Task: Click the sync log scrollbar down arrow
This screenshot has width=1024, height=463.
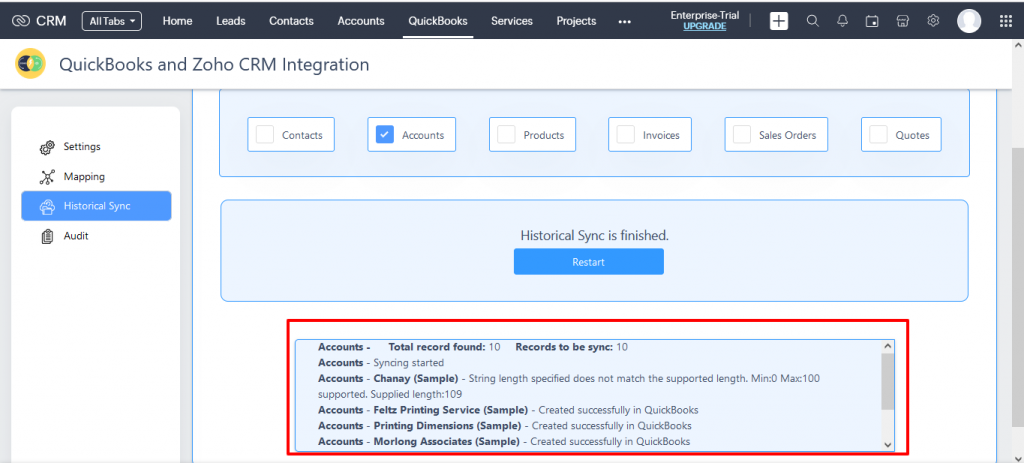Action: (887, 444)
